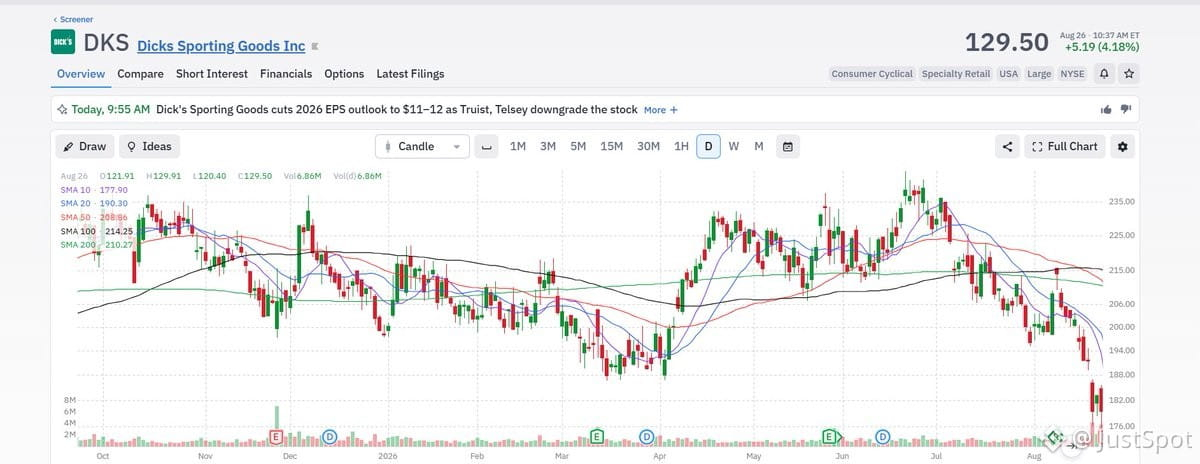Click the D dividend marker in June

click(883, 436)
